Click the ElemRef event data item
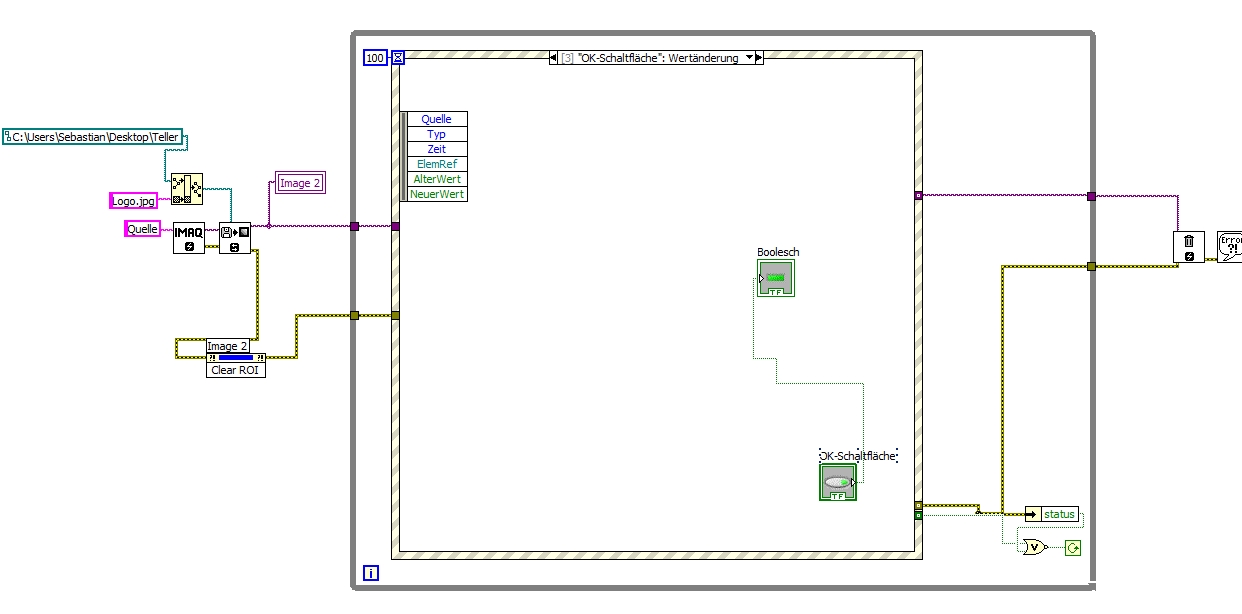The width and height of the screenshot is (1242, 614). pyautogui.click(x=436, y=164)
